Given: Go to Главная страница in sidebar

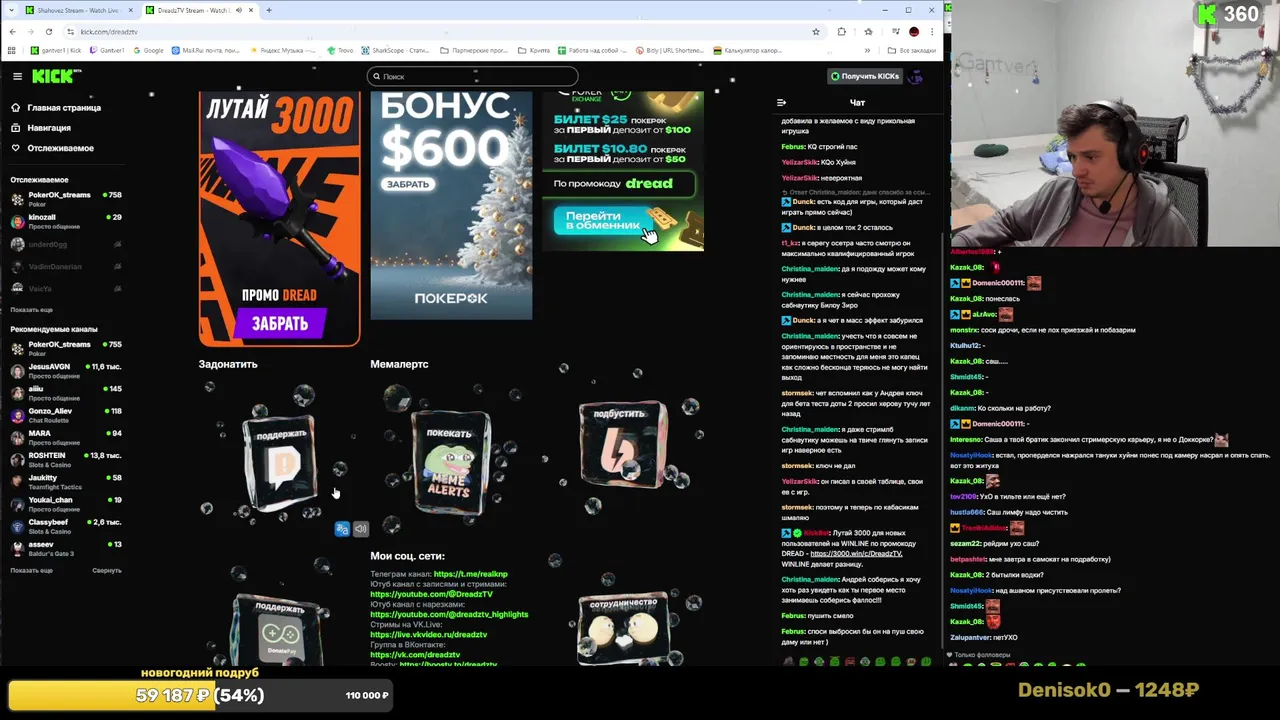Looking at the screenshot, I should 64,107.
